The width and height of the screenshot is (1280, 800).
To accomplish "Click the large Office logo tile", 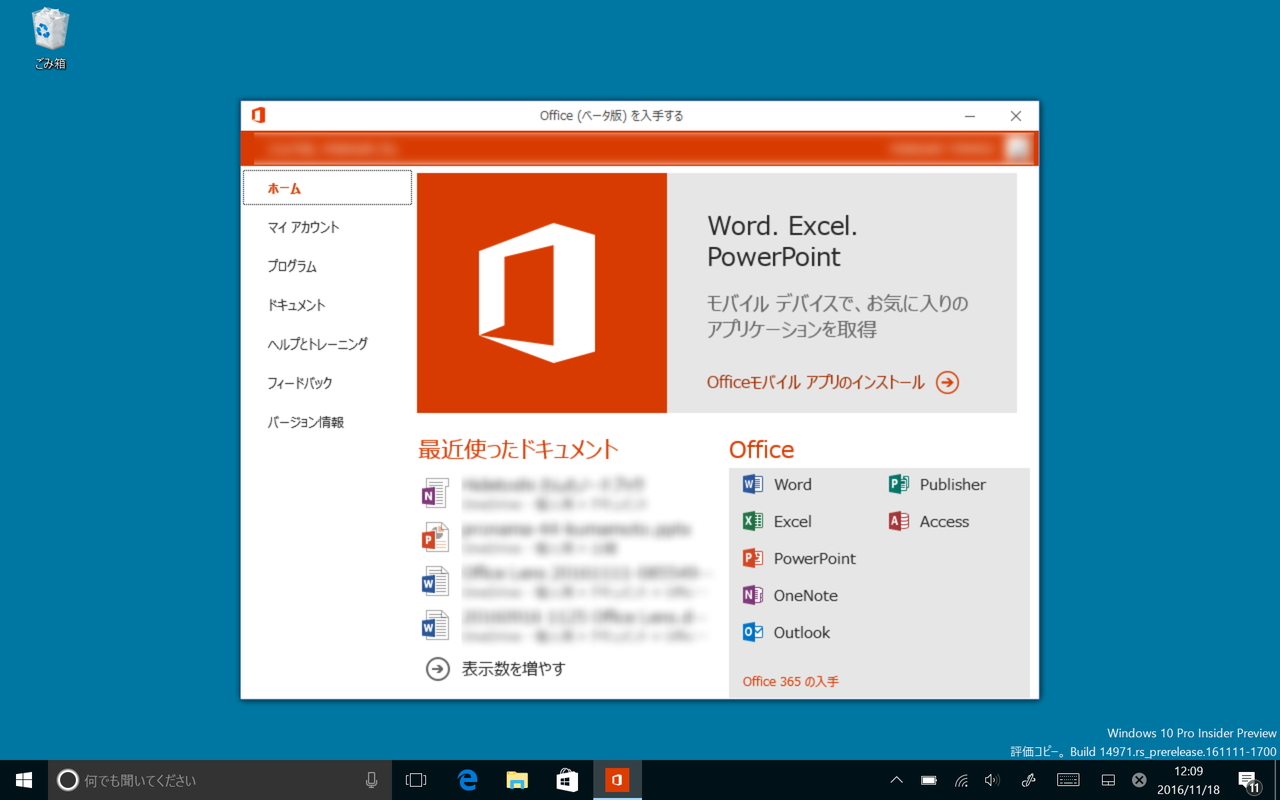I will click(x=541, y=292).
